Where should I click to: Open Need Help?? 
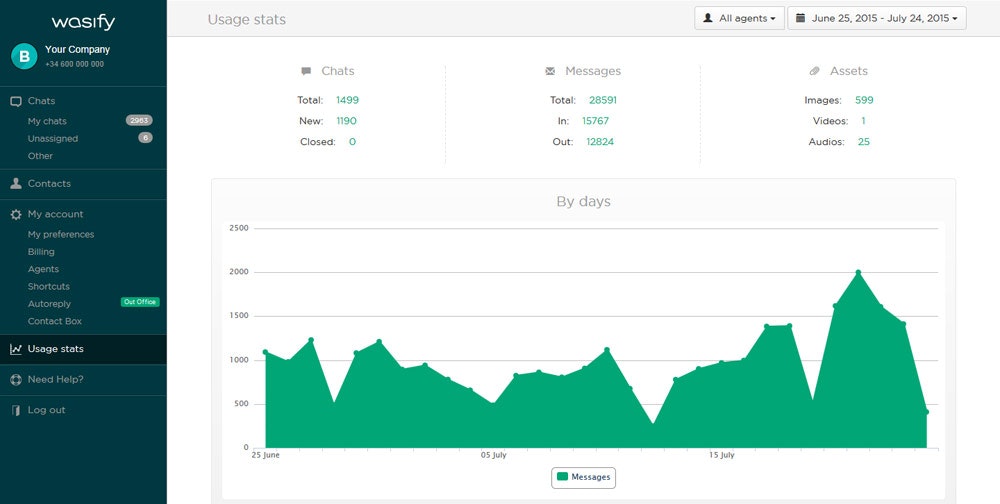coord(55,380)
